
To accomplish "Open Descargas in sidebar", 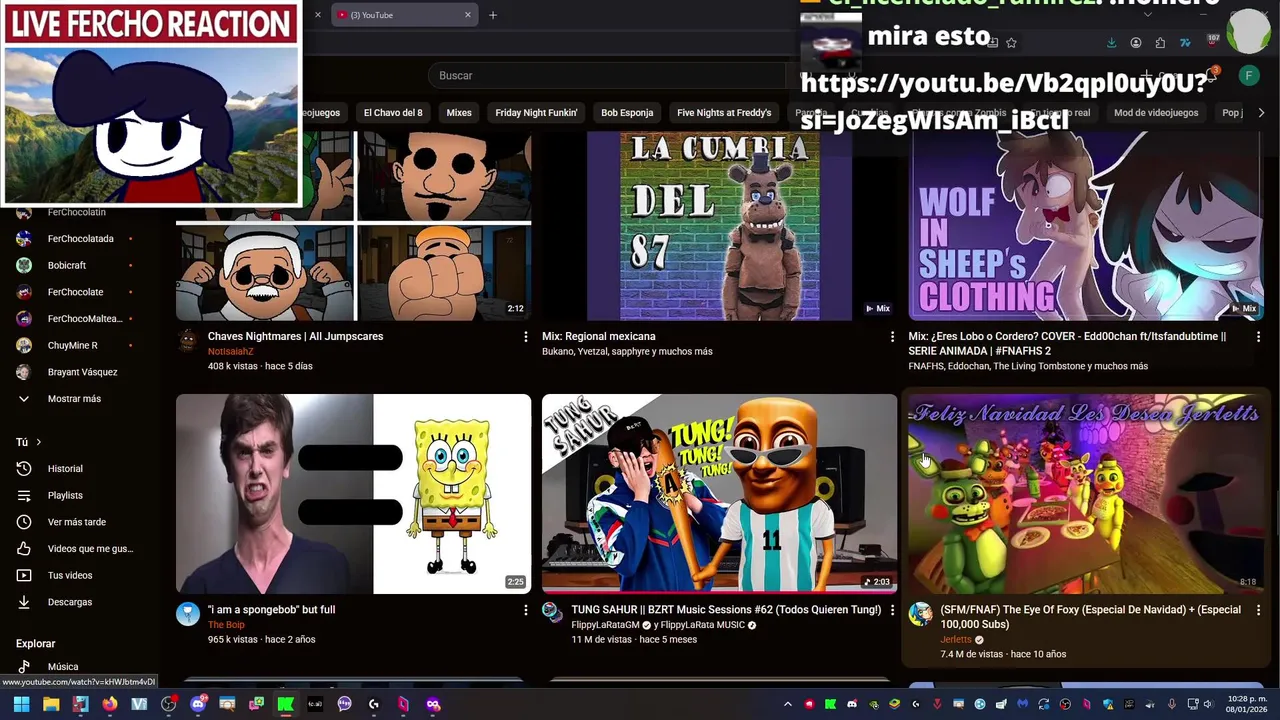I will [70, 602].
